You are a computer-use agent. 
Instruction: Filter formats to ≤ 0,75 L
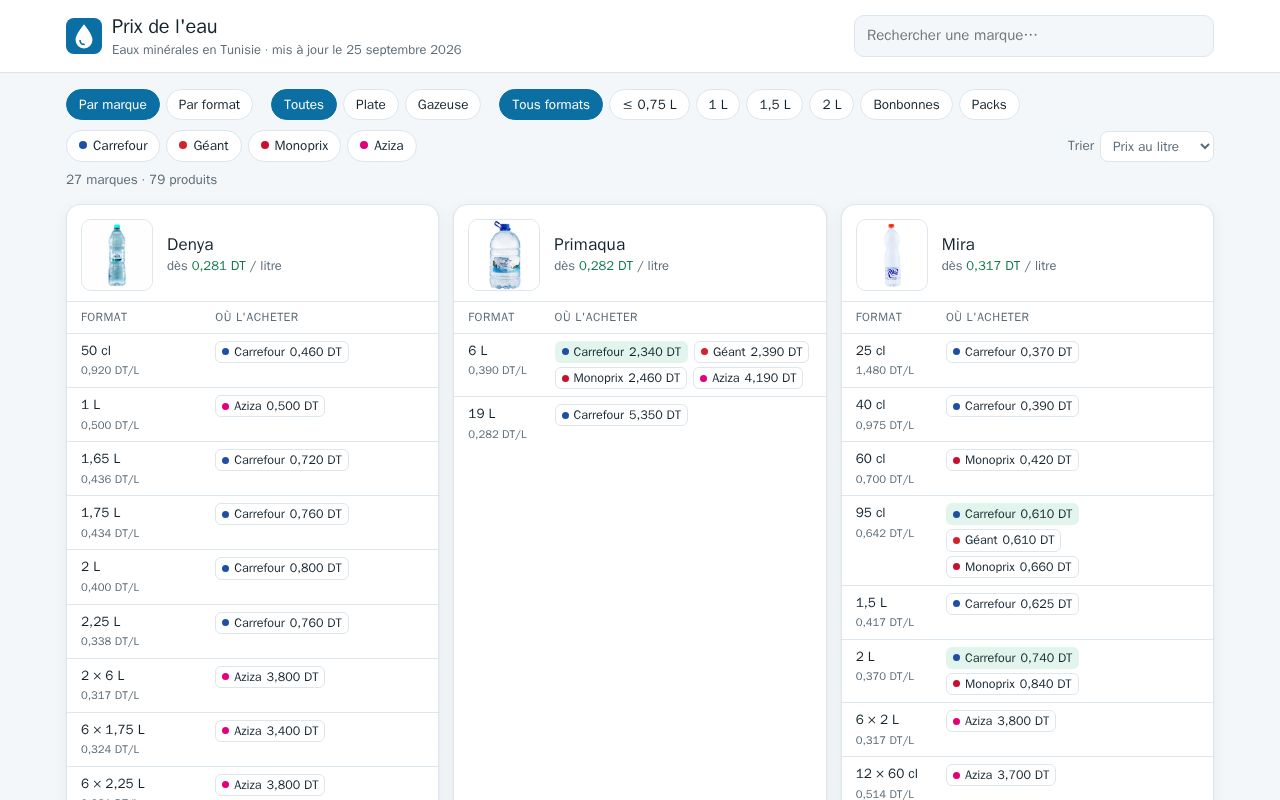coord(649,104)
